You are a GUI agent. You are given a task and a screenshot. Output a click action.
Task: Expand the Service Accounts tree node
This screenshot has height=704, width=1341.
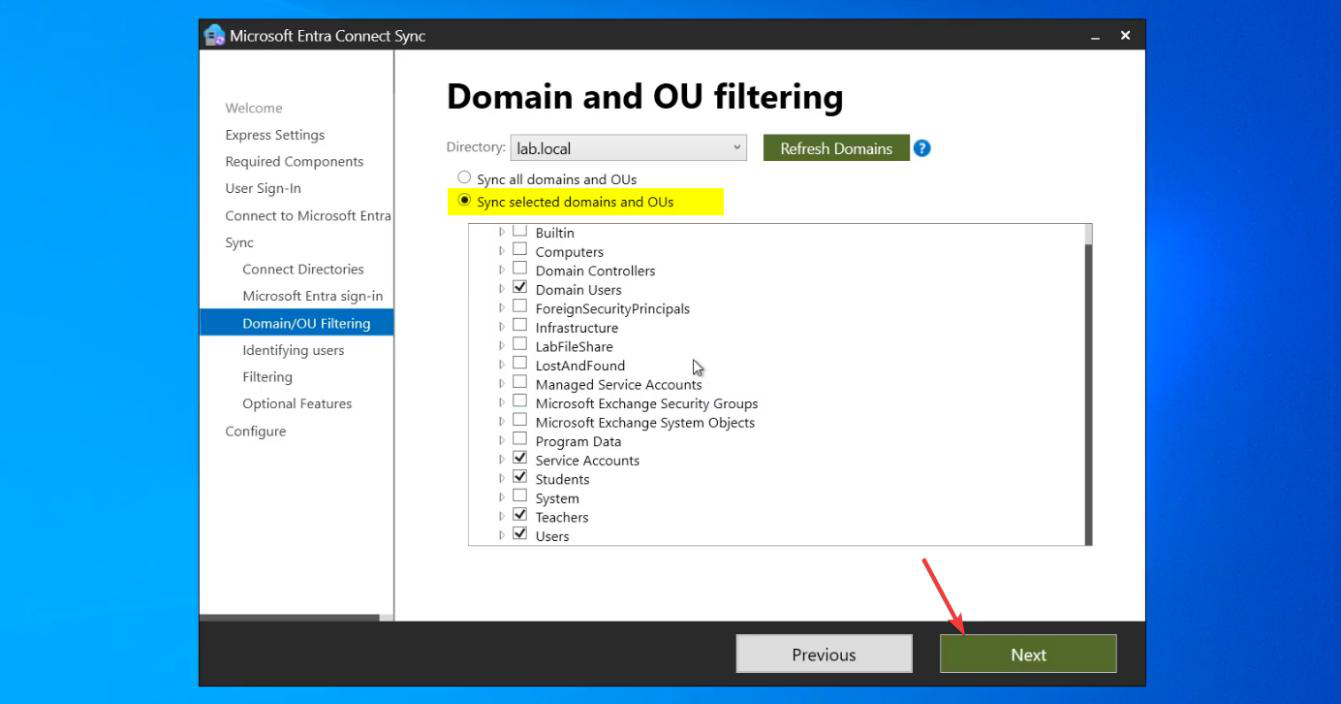(502, 460)
